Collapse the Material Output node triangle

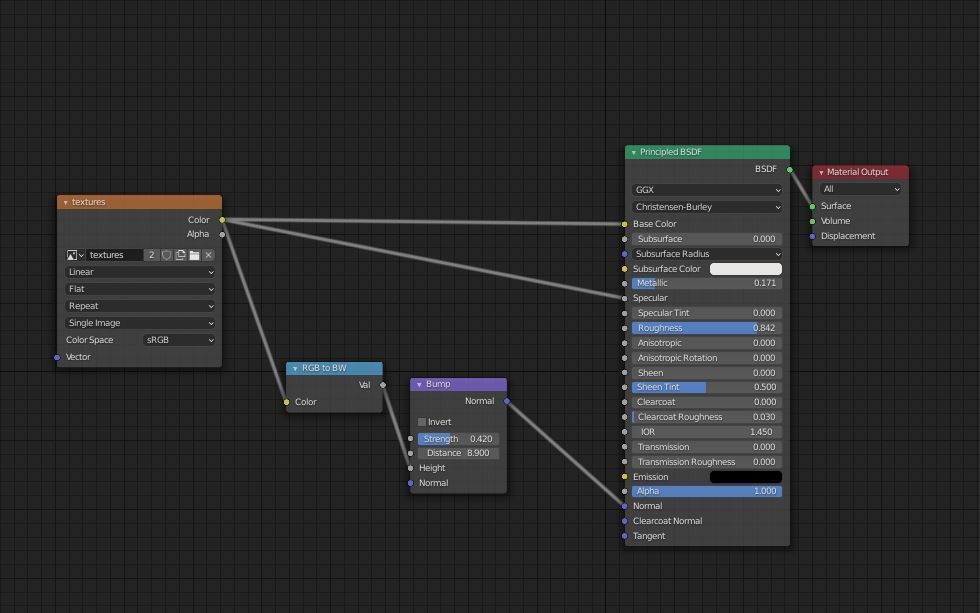(x=821, y=172)
